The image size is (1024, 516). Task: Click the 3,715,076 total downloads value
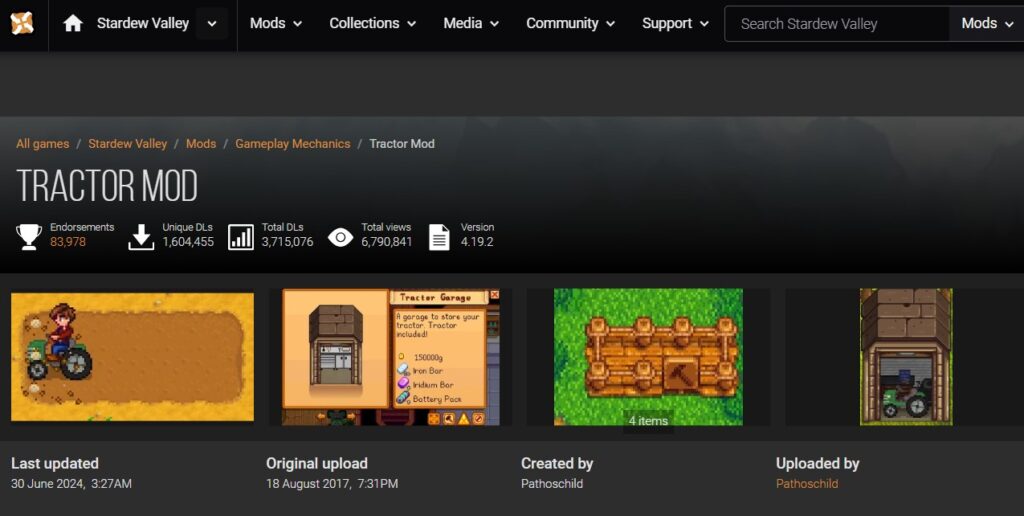point(287,242)
